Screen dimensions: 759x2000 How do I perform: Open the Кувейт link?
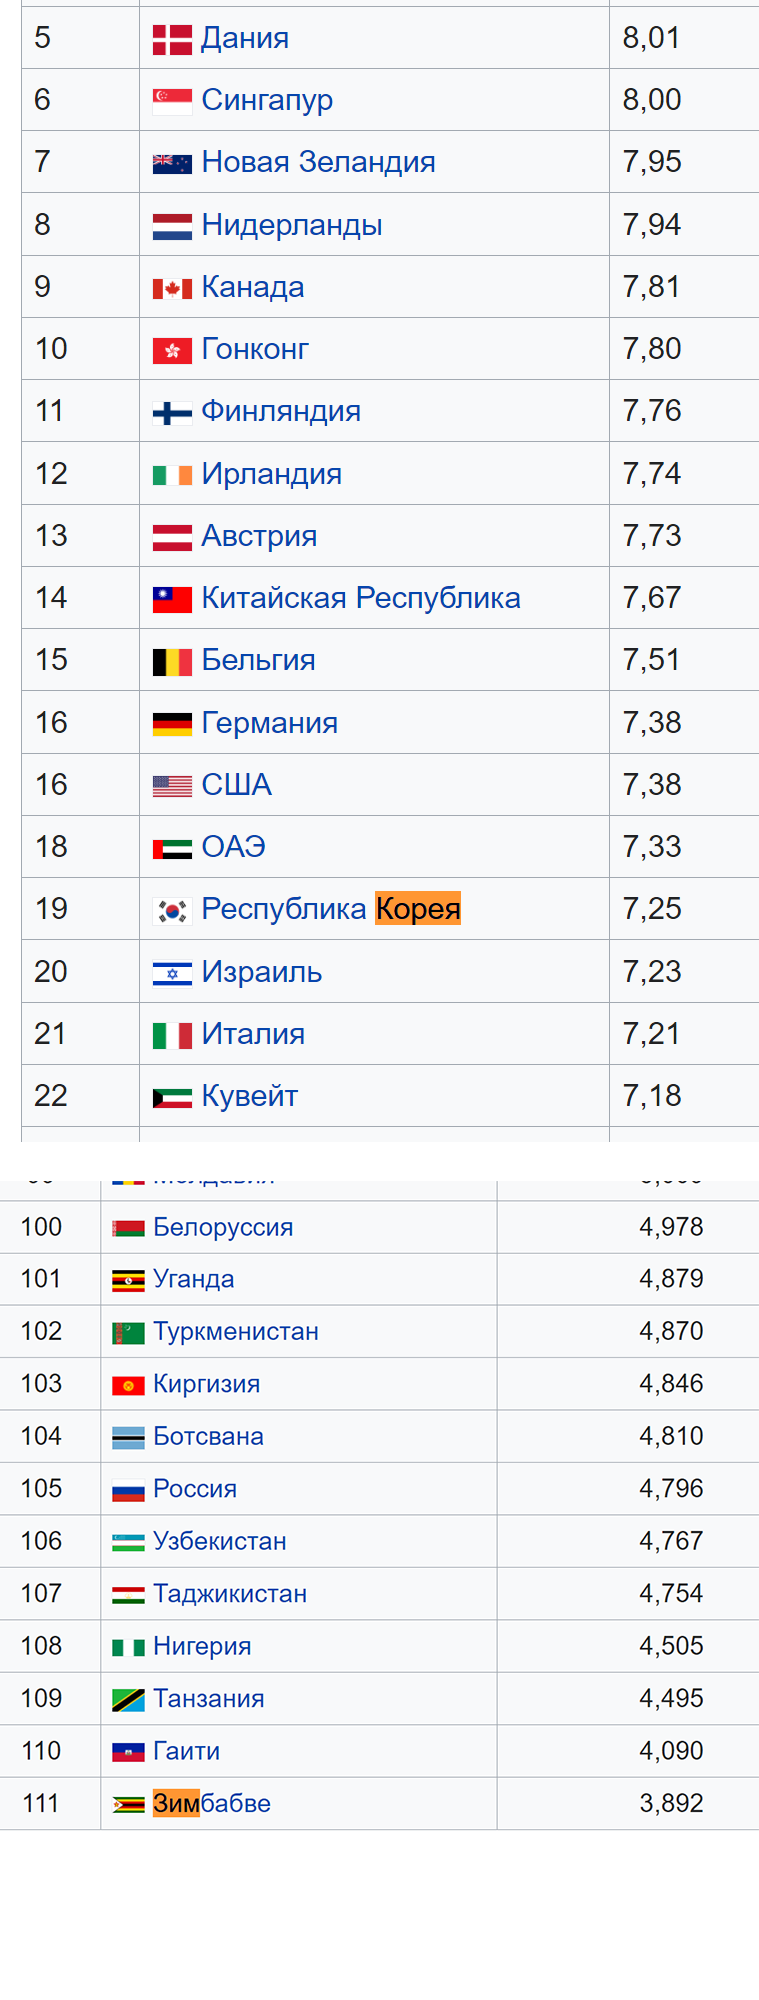(250, 1096)
